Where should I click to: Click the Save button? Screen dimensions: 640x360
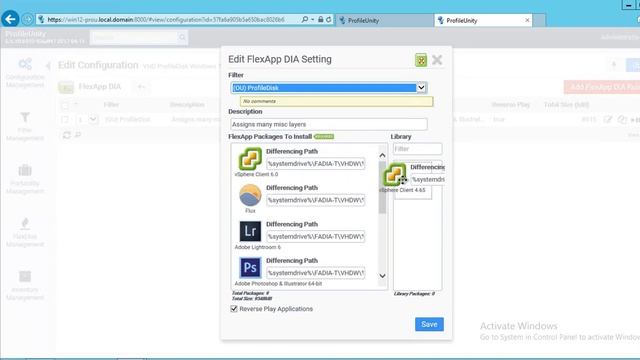(429, 324)
